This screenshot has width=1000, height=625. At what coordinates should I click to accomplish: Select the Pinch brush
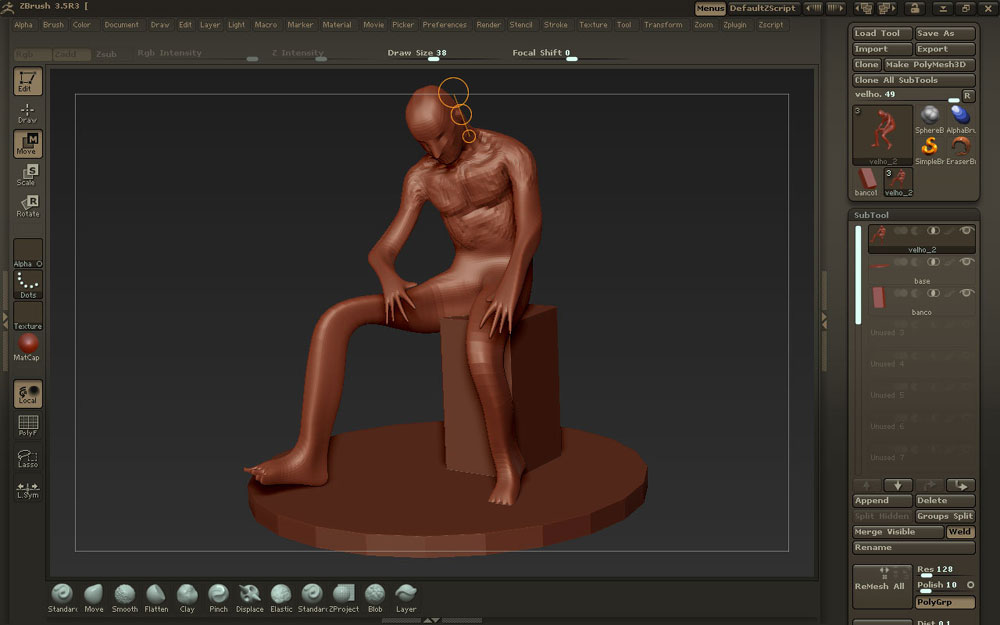pos(218,595)
